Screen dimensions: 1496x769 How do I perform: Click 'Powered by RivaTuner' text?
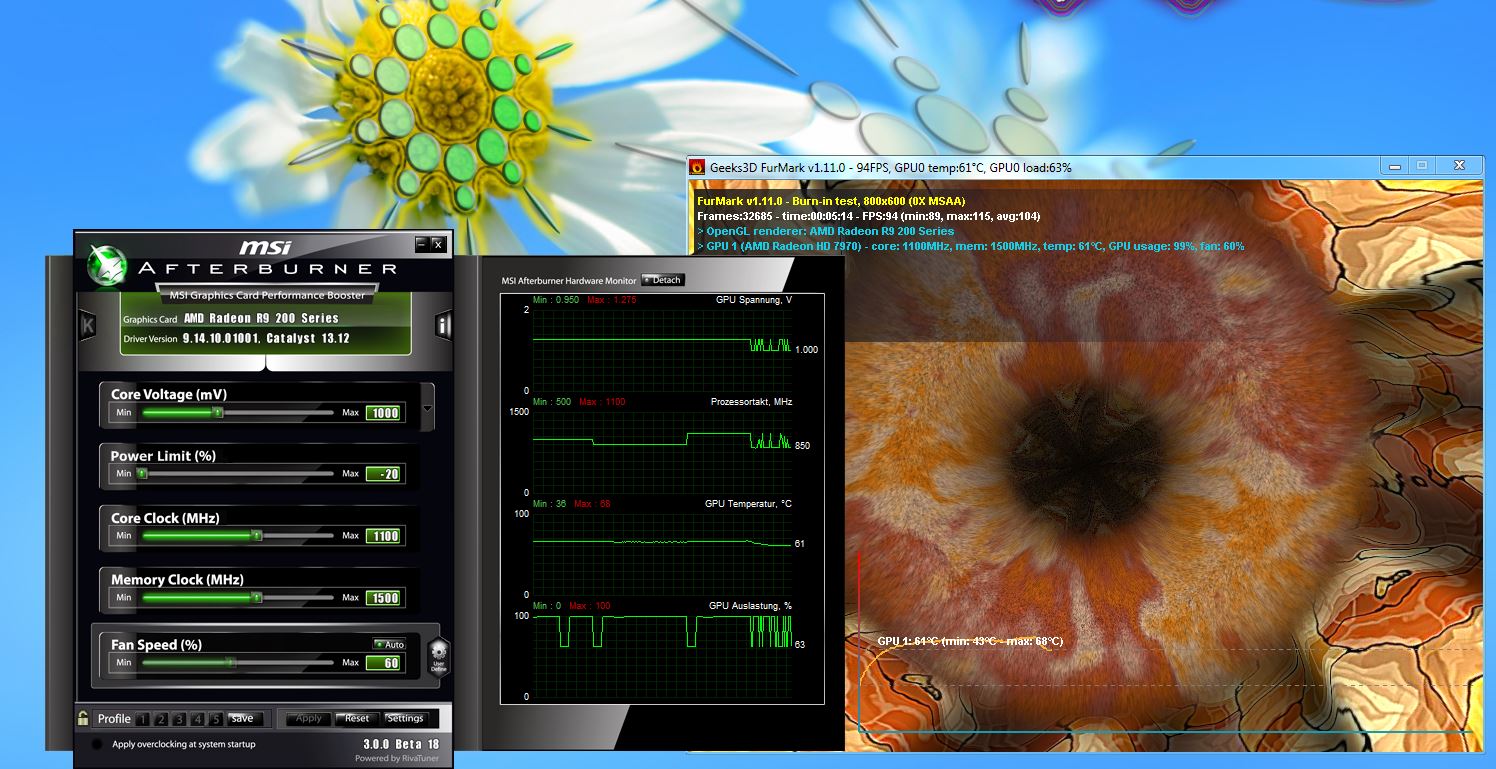click(397, 758)
